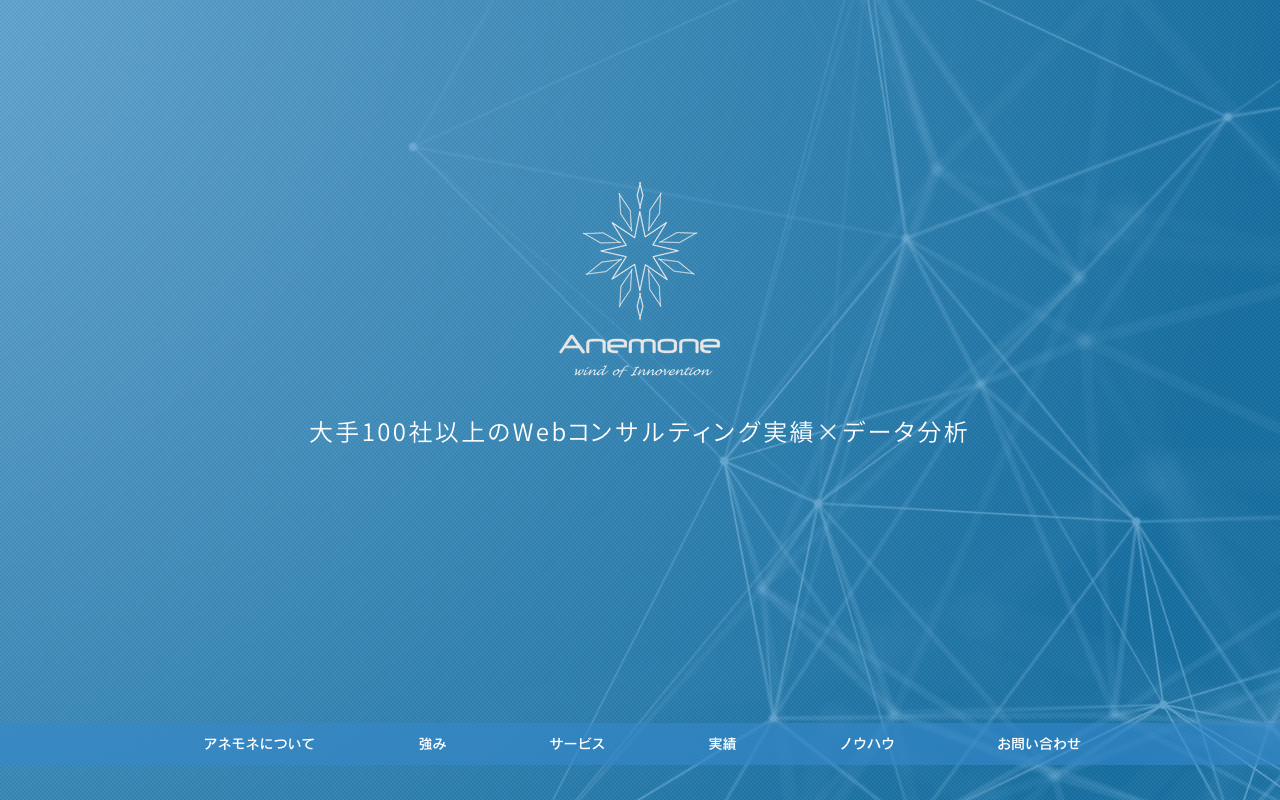Screen dimensions: 1280x800
Task: Click the Anemone flower logo icon
Action: [x=640, y=251]
